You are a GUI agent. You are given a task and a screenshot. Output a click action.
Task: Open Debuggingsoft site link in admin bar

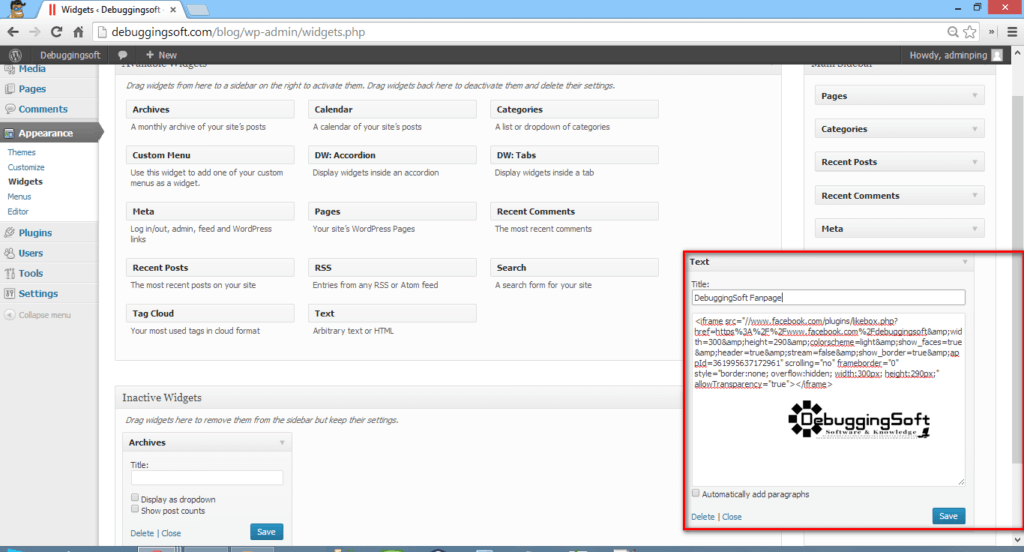click(x=70, y=56)
